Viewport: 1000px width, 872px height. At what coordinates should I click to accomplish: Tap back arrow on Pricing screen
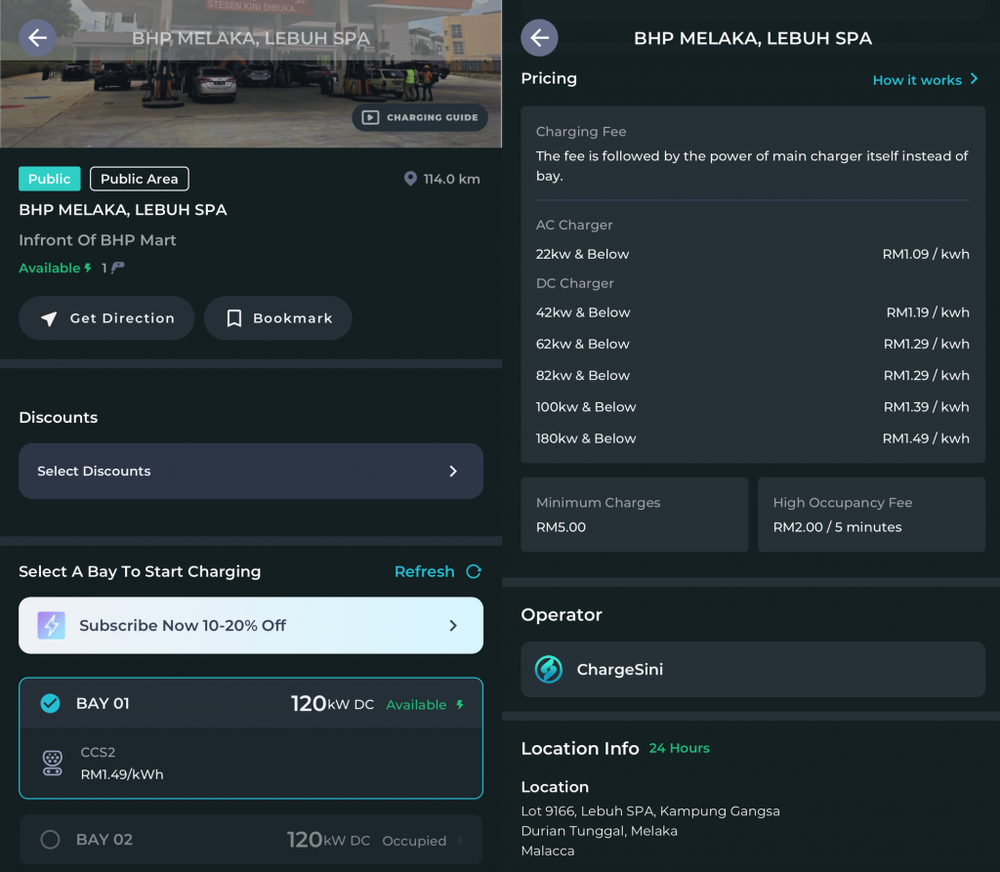click(540, 38)
